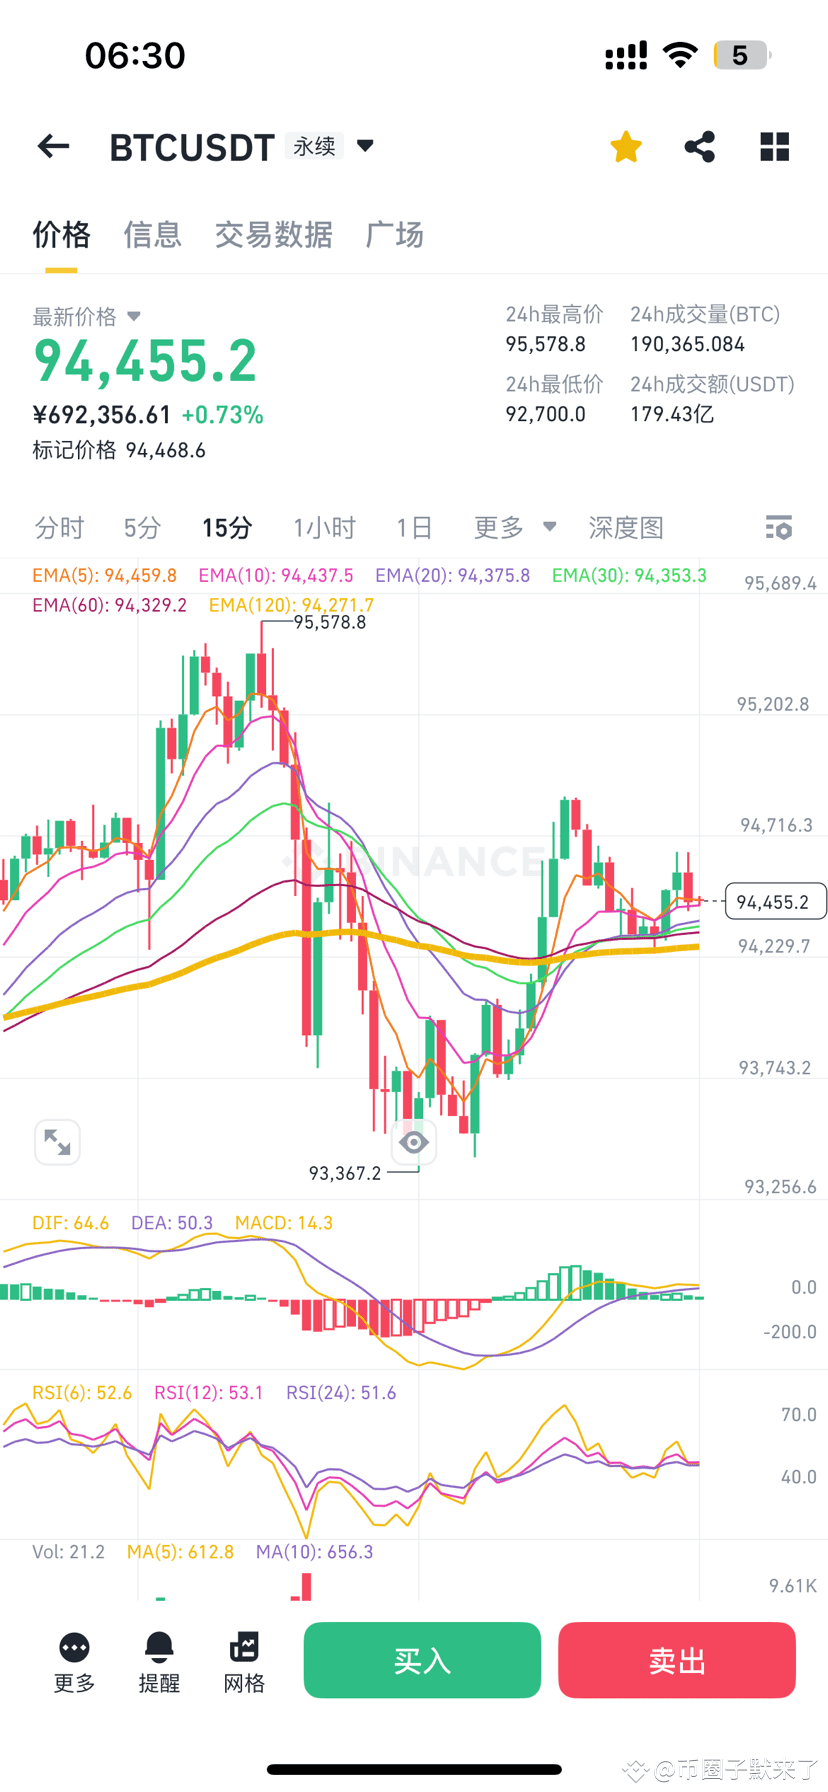This screenshot has width=828, height=1792.
Task: Tap the current price tag 94,455.2
Action: point(775,901)
